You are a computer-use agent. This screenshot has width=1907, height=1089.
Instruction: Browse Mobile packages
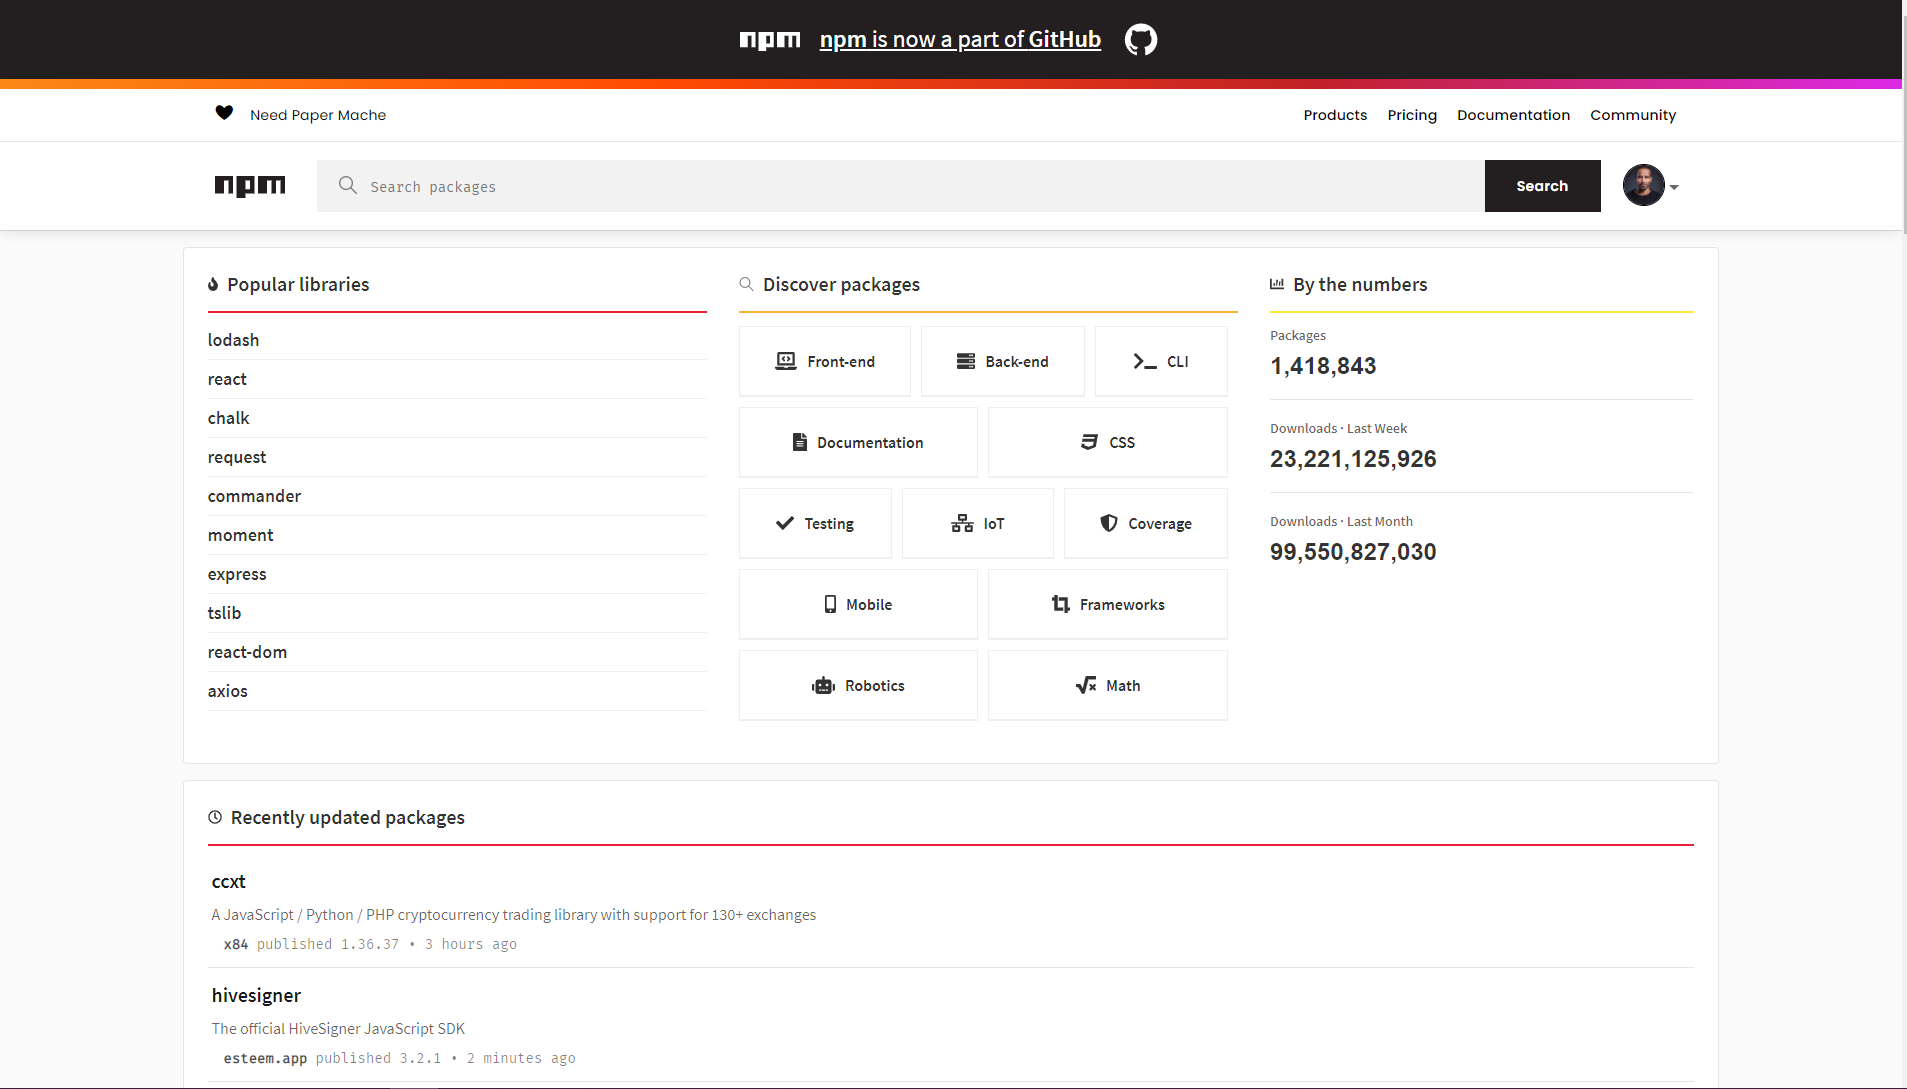pos(858,604)
